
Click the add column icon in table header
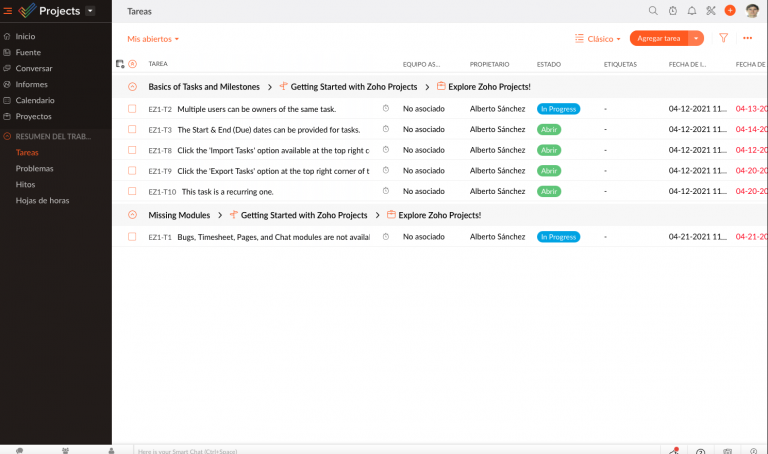[120, 64]
